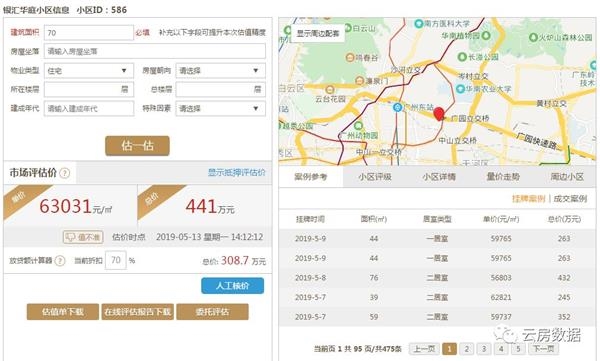
Task: Click the 估值单下载 button
Action: click(x=63, y=312)
